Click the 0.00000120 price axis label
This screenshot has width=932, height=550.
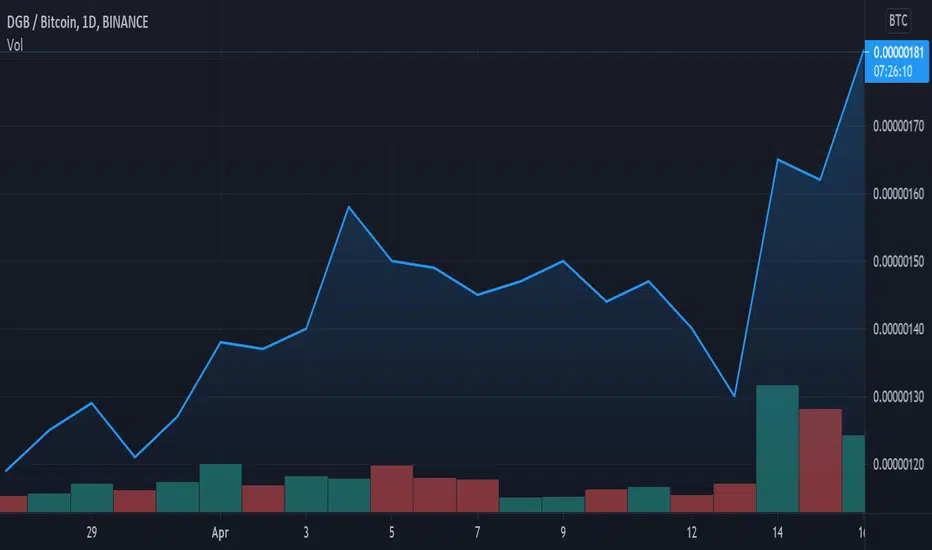pyautogui.click(x=898, y=464)
